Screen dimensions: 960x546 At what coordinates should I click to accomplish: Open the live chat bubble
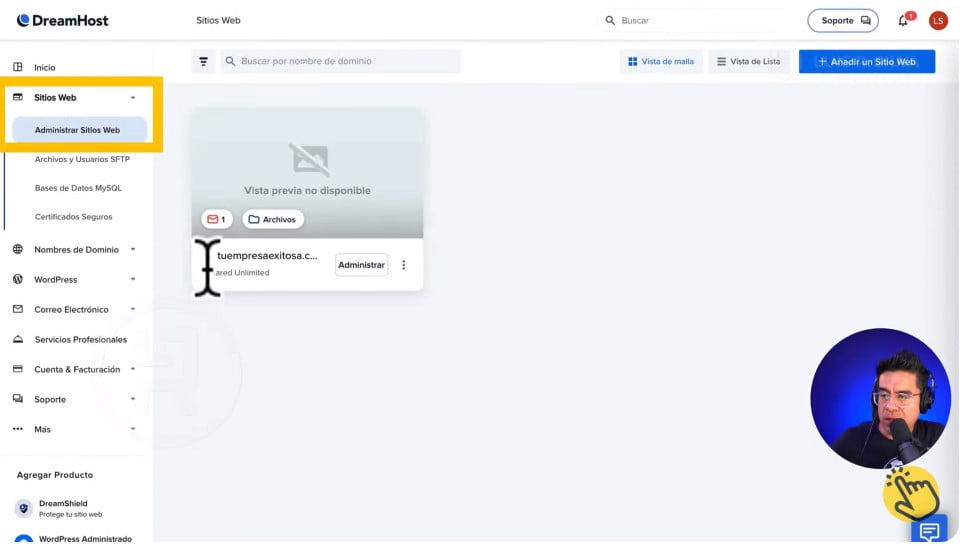pyautogui.click(x=929, y=531)
